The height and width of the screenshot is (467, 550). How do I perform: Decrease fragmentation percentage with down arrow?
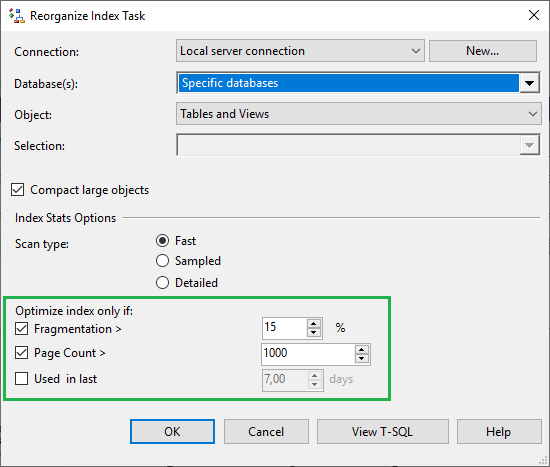(x=314, y=332)
